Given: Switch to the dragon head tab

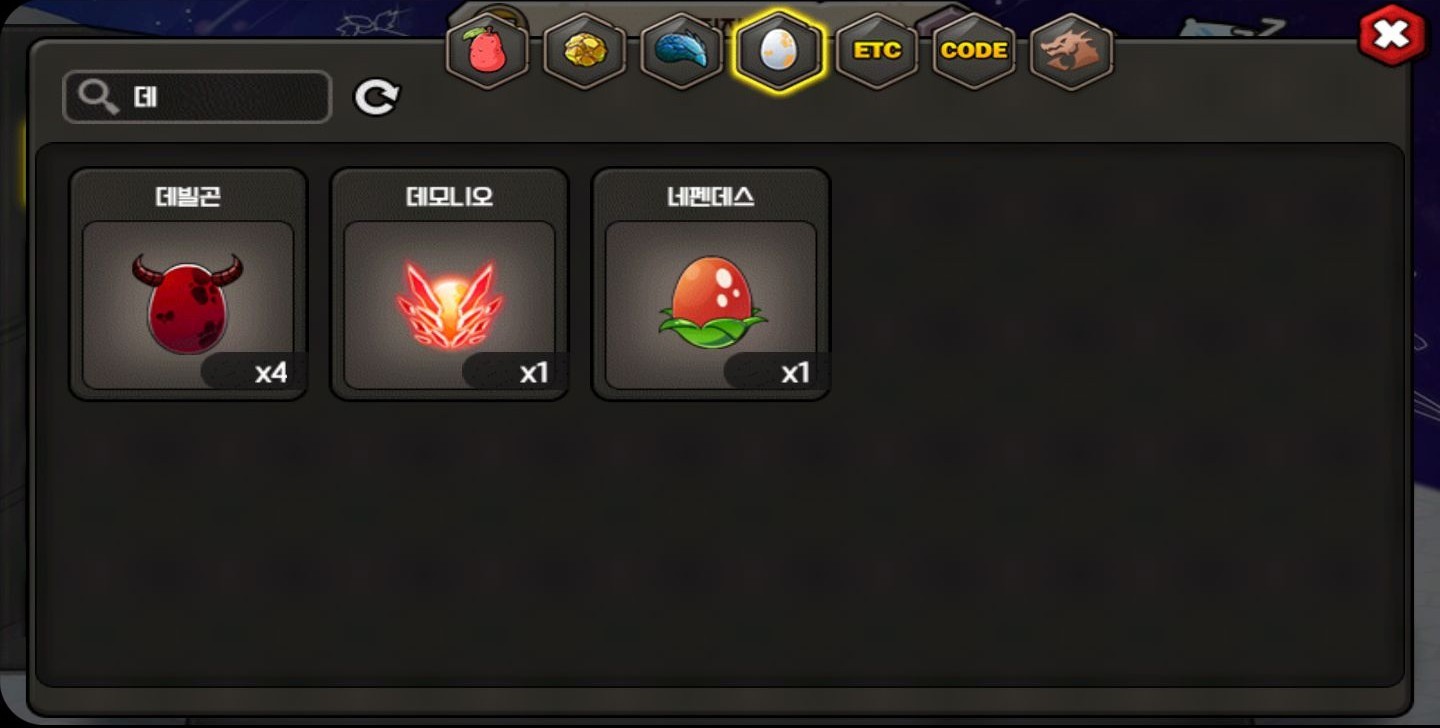Looking at the screenshot, I should pos(1071,51).
